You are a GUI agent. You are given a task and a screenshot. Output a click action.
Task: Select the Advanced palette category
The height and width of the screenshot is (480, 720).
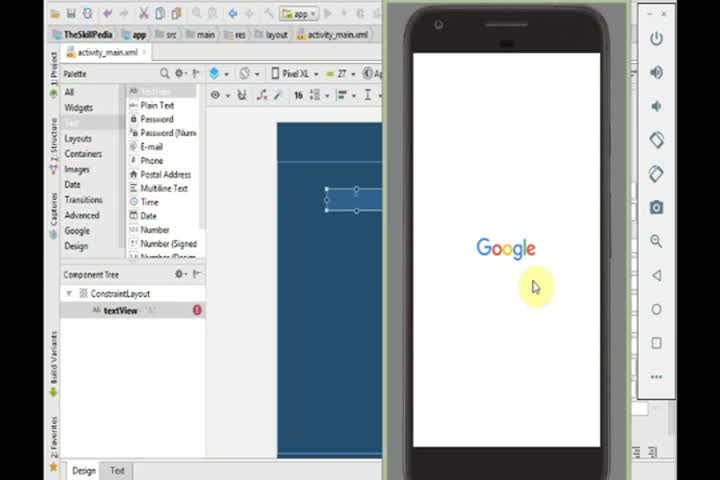coord(82,215)
